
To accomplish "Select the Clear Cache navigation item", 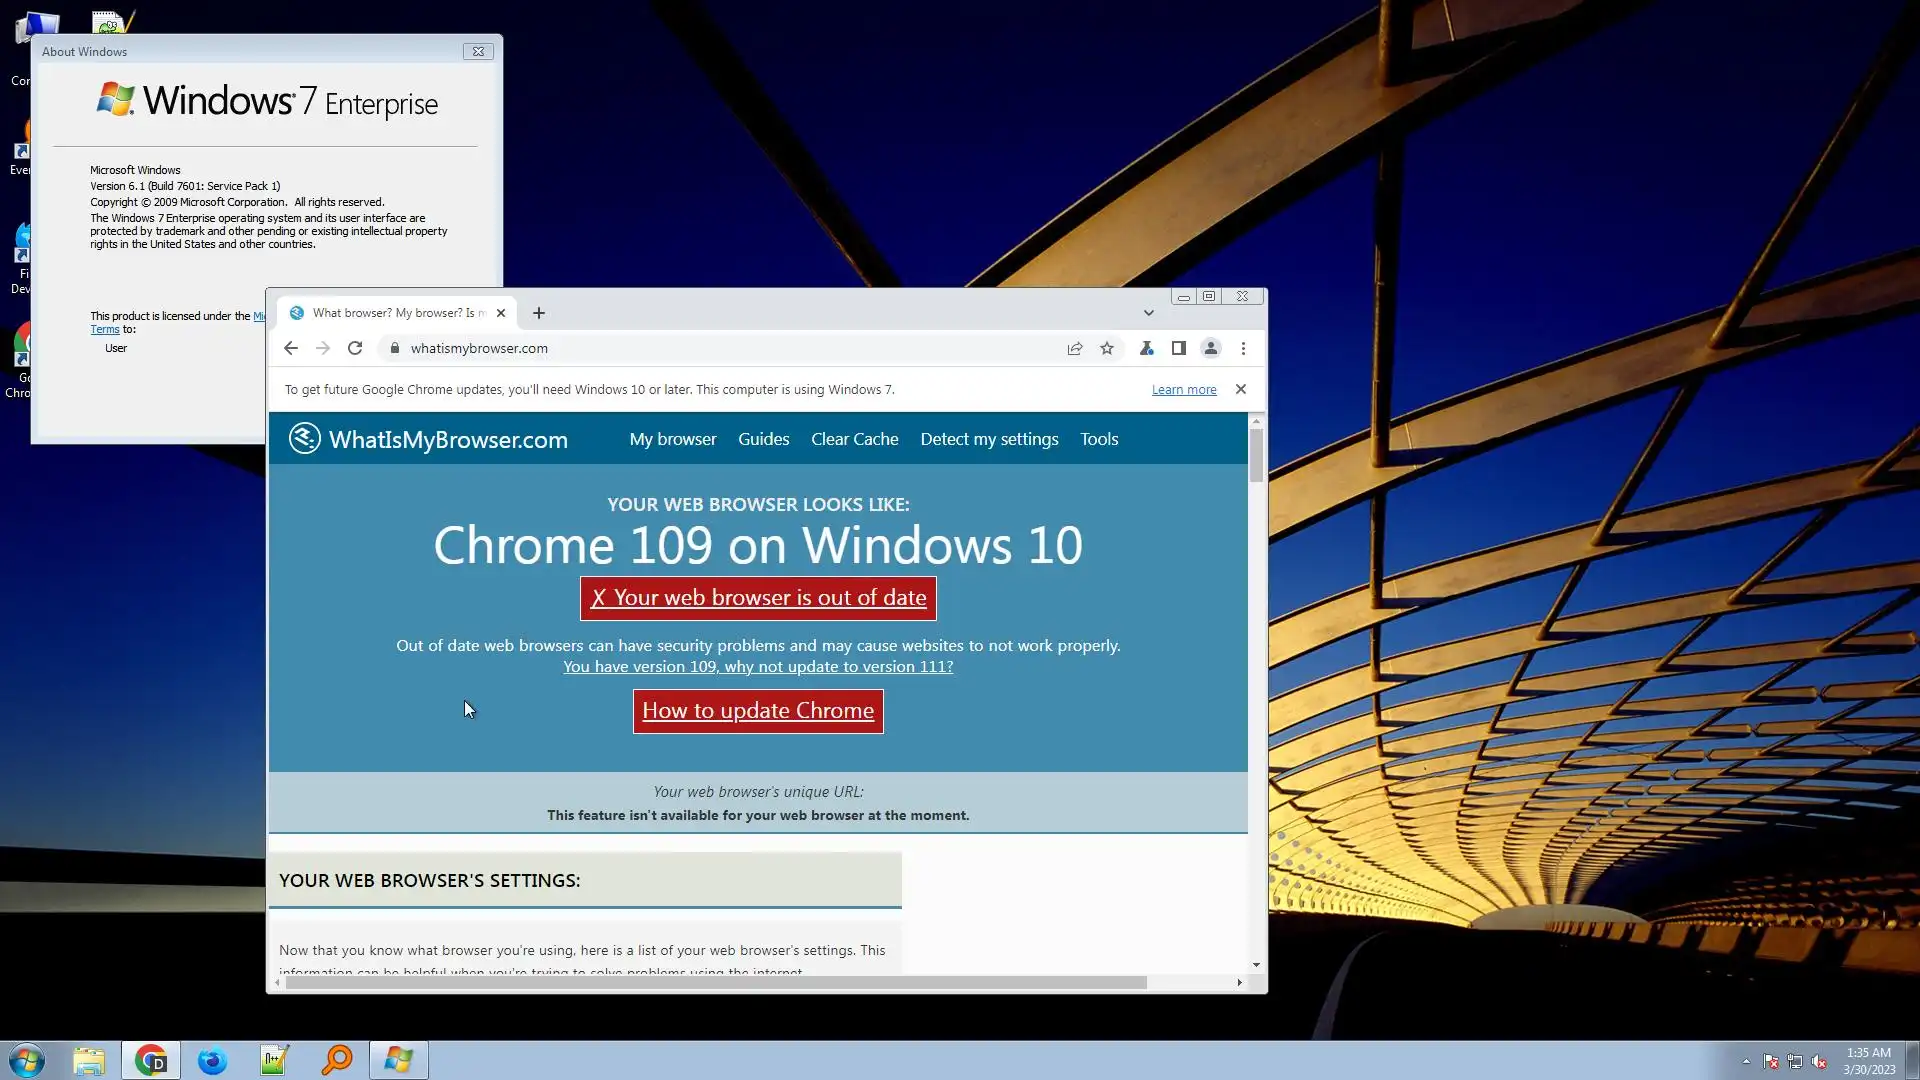I will coord(854,439).
